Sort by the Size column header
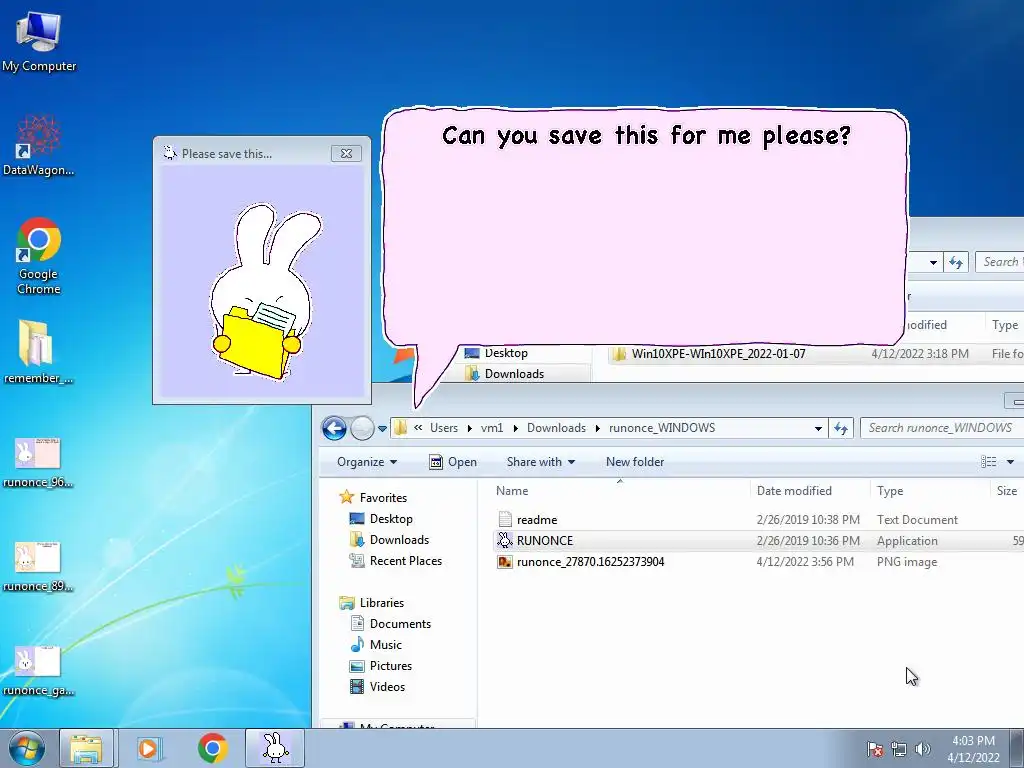 1007,490
